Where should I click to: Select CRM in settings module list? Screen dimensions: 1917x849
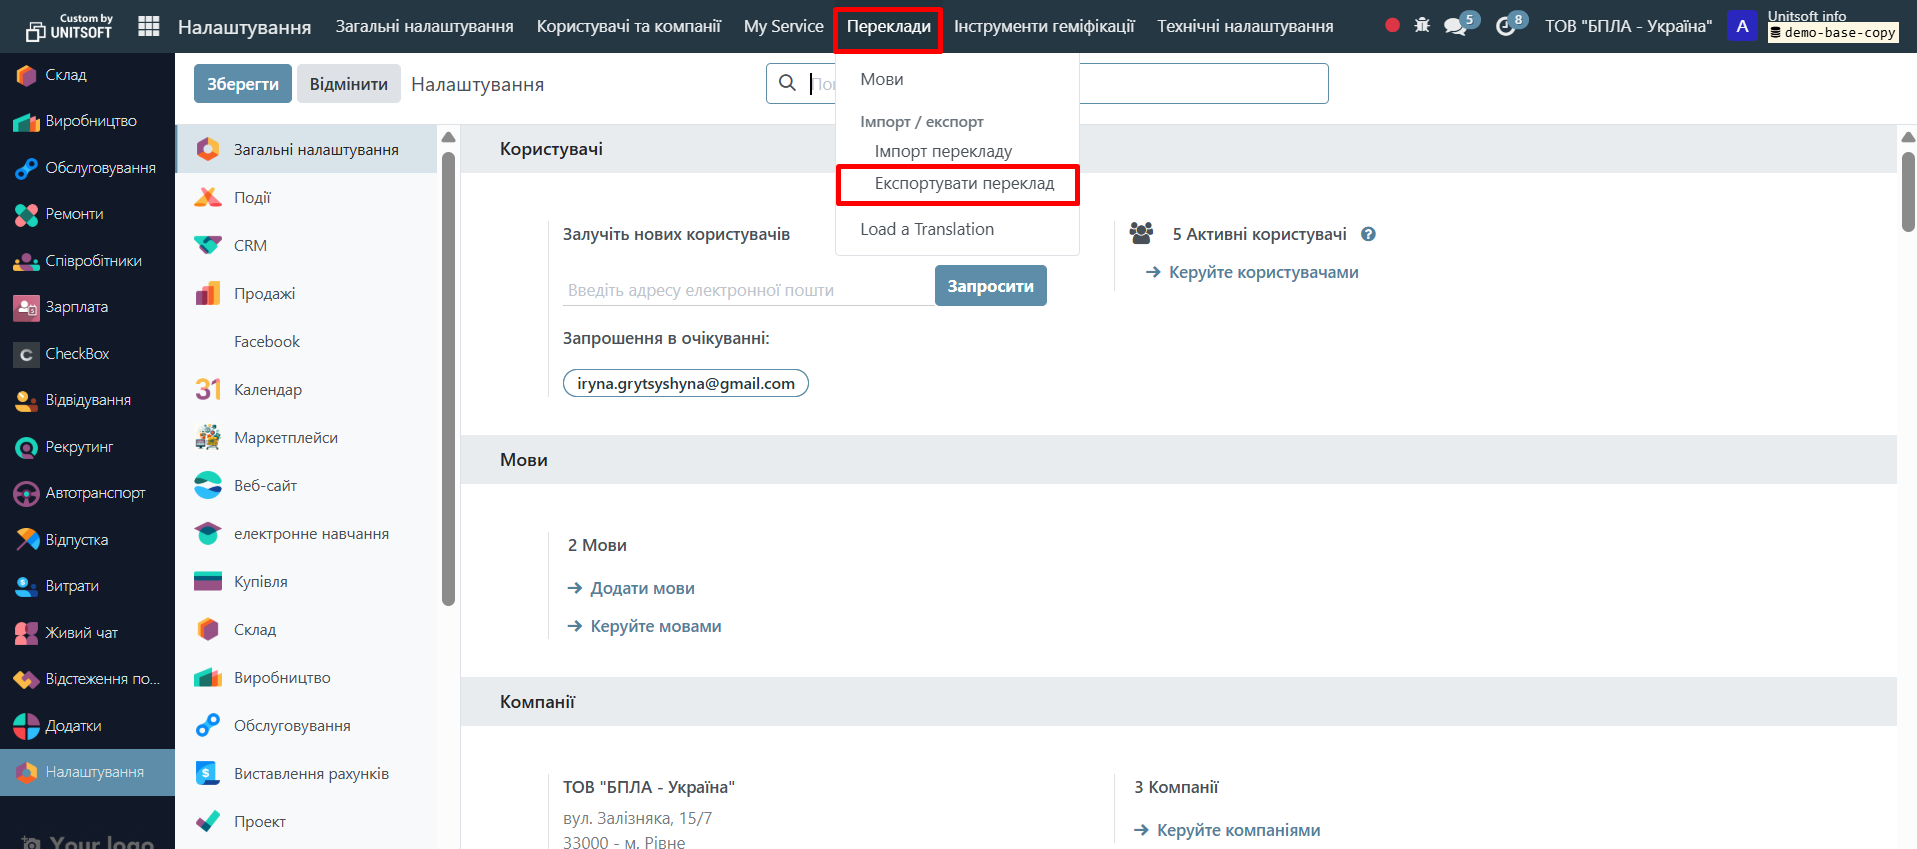tap(250, 246)
